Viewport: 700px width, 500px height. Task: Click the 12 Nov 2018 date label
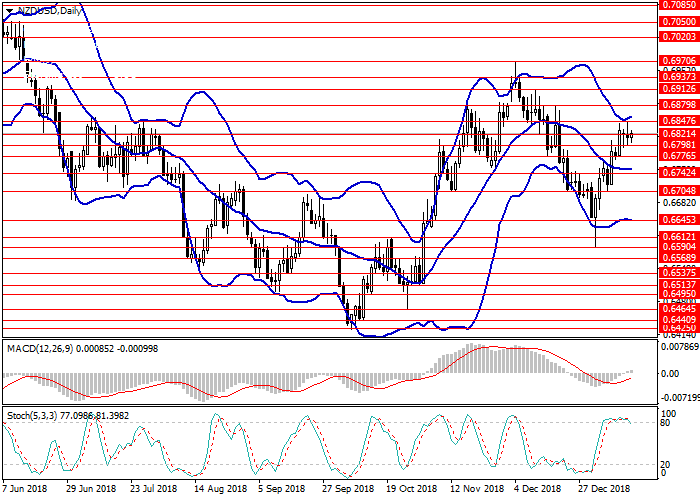click(x=474, y=490)
